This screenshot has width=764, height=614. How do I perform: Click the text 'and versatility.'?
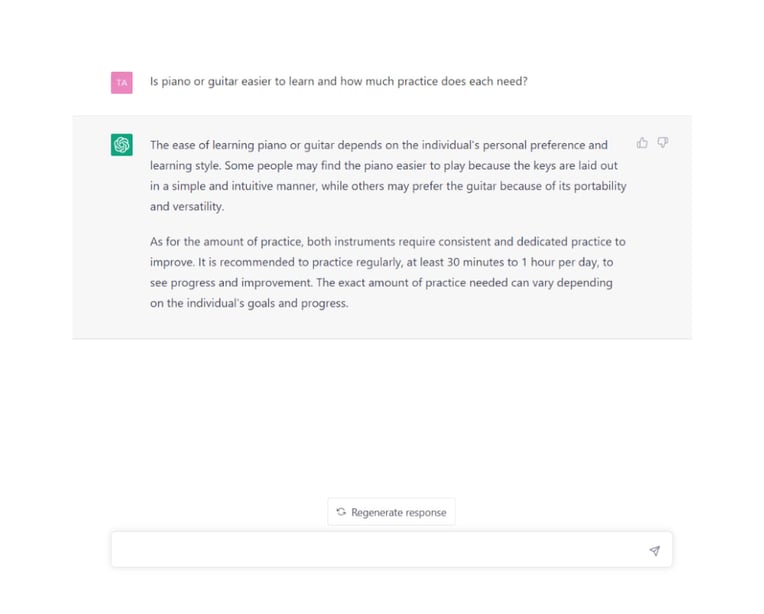(187, 207)
